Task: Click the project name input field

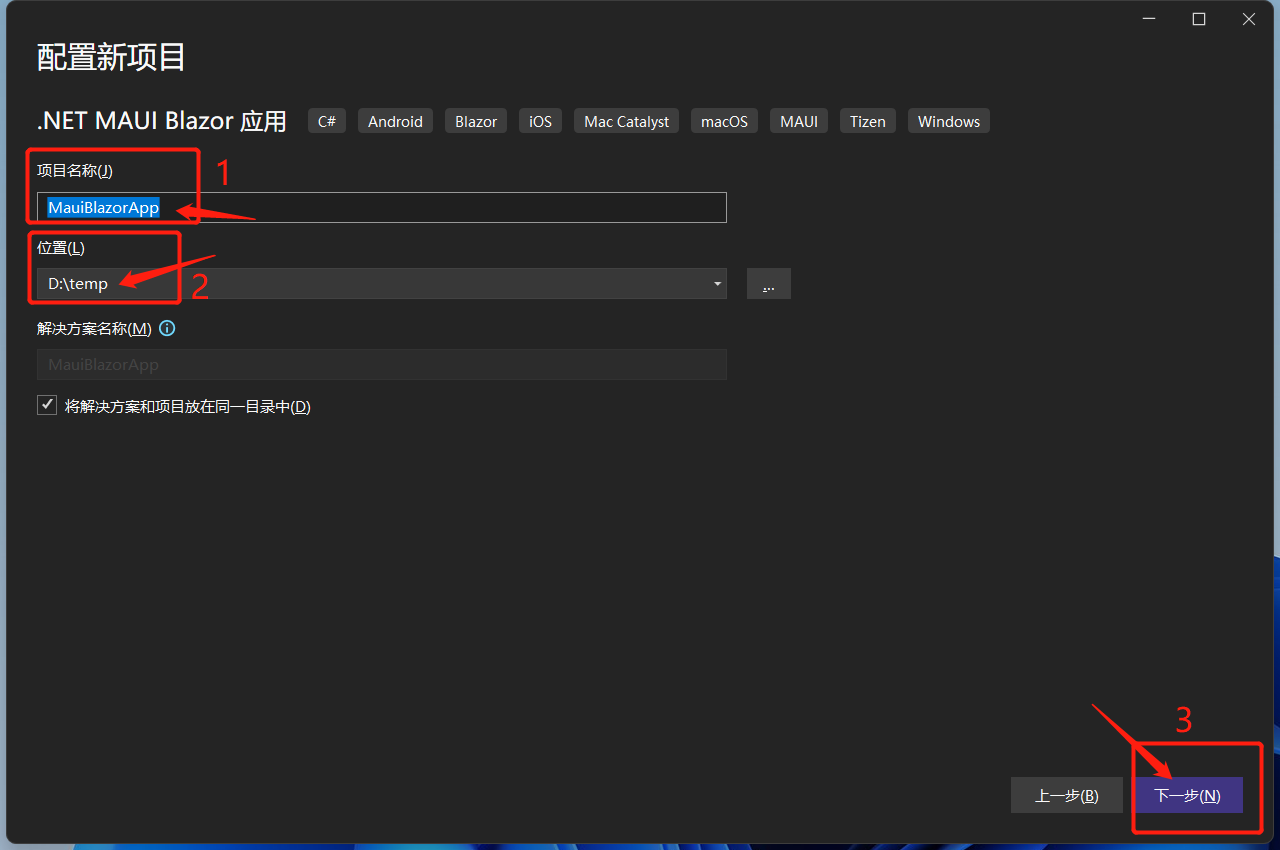Action: click(x=382, y=208)
